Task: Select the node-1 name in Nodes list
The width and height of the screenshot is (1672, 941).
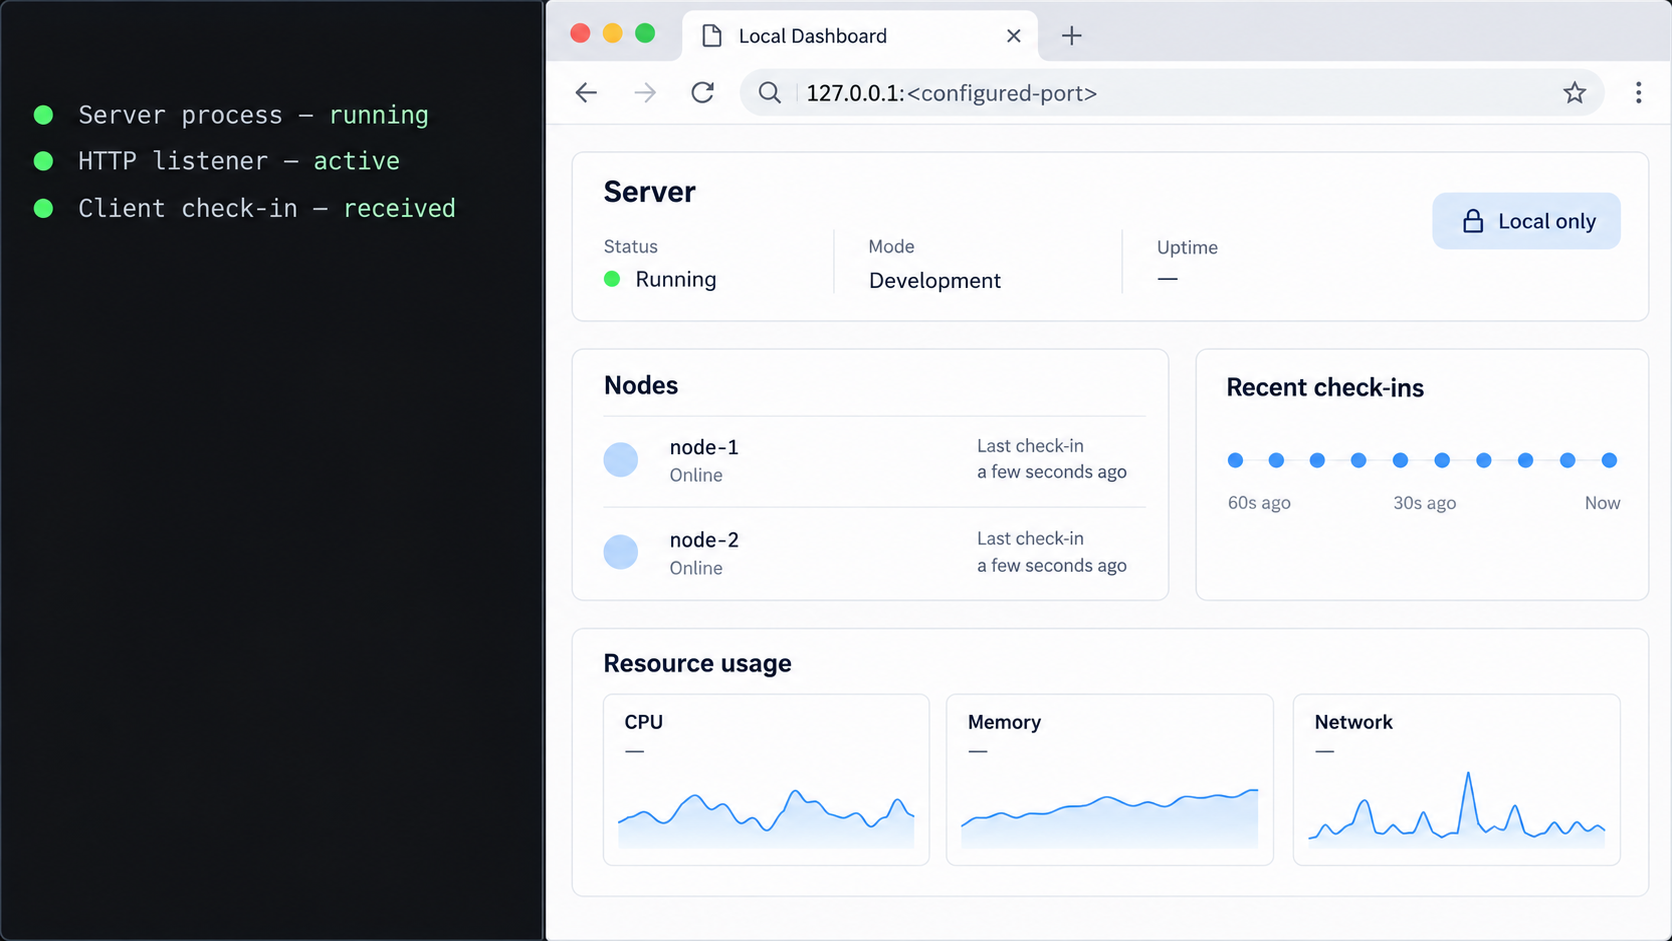Action: (704, 447)
